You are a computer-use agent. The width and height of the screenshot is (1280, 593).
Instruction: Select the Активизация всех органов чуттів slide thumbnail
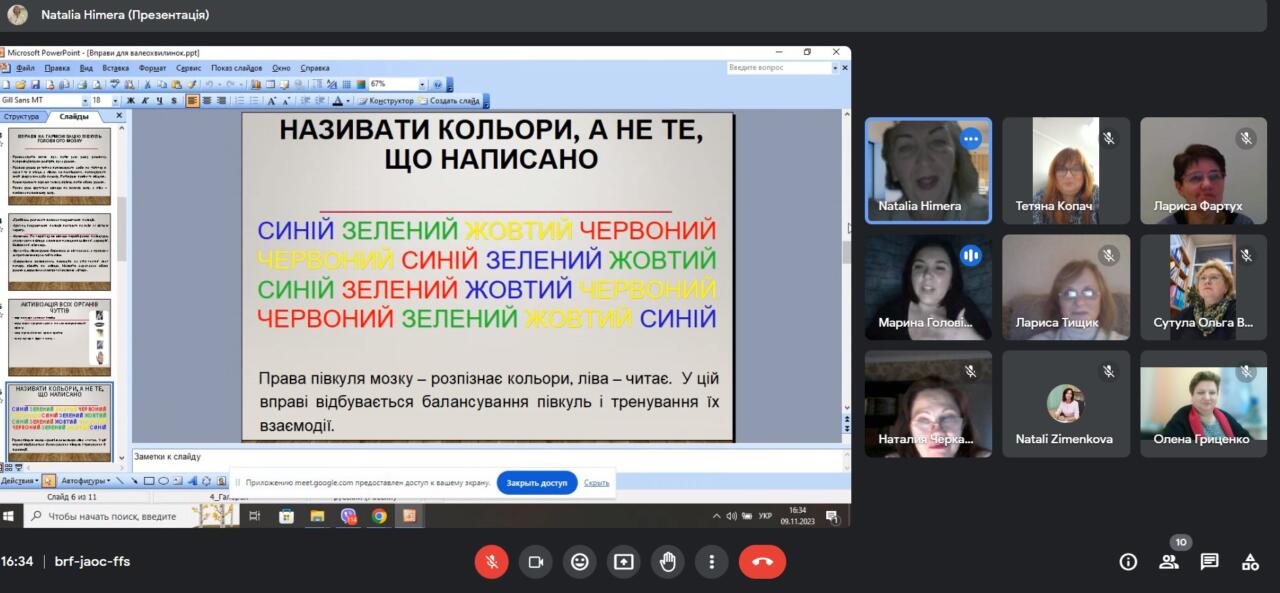click(x=59, y=337)
